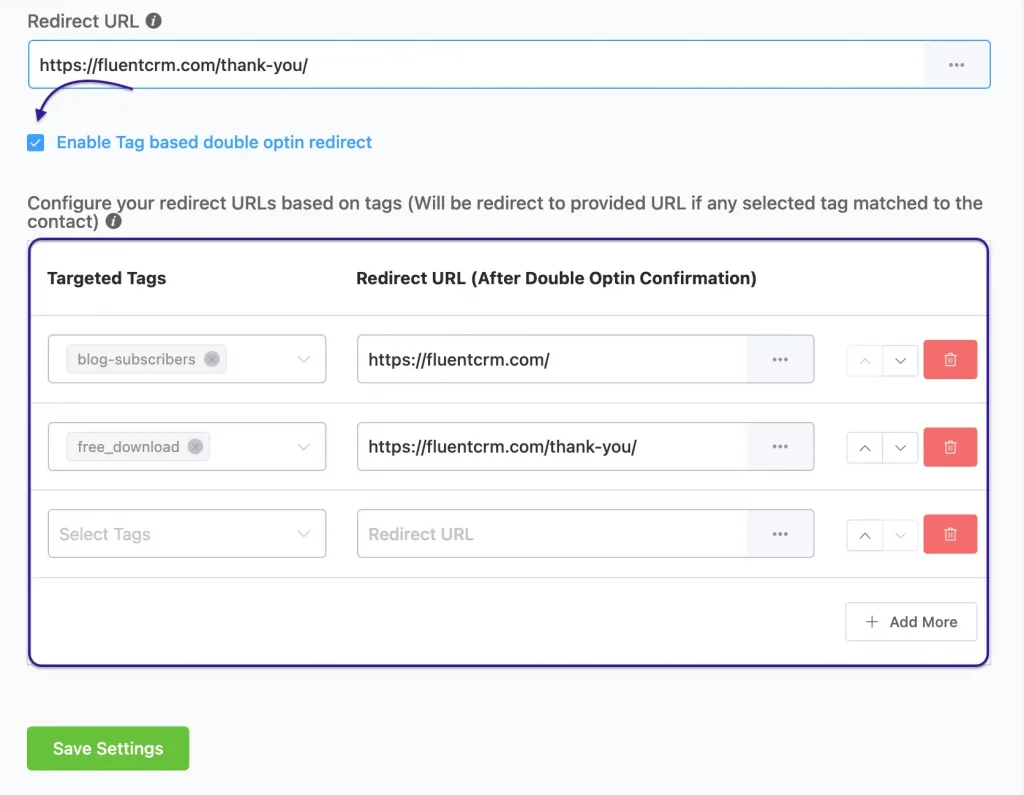Open the ellipsis menu on the thank-you redirect row

click(x=780, y=447)
